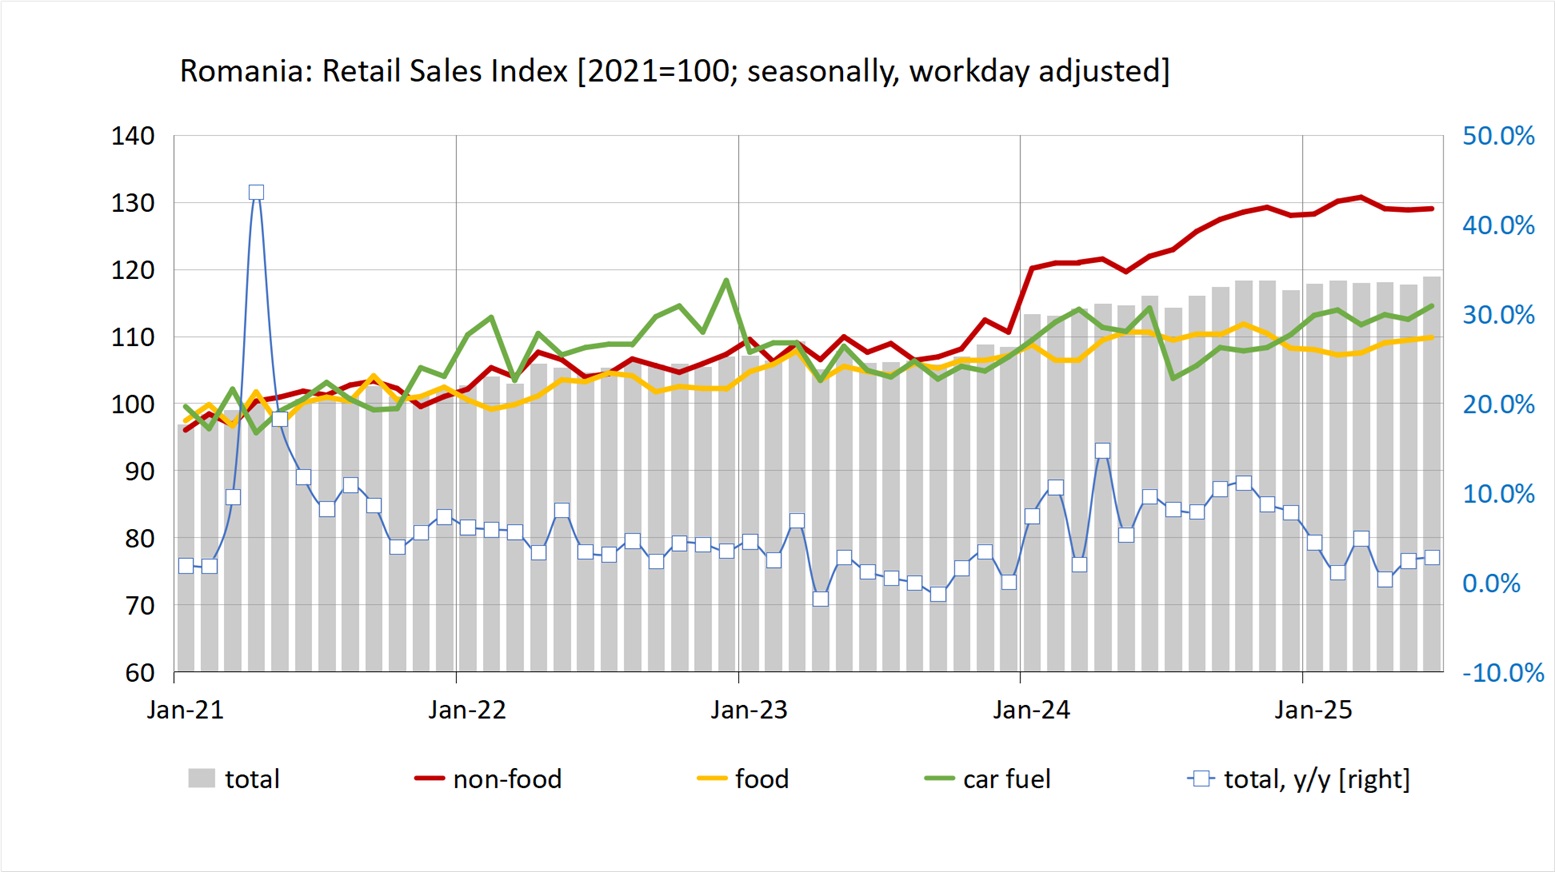Select the chart title text
The width and height of the screenshot is (1555, 872).
tap(674, 71)
